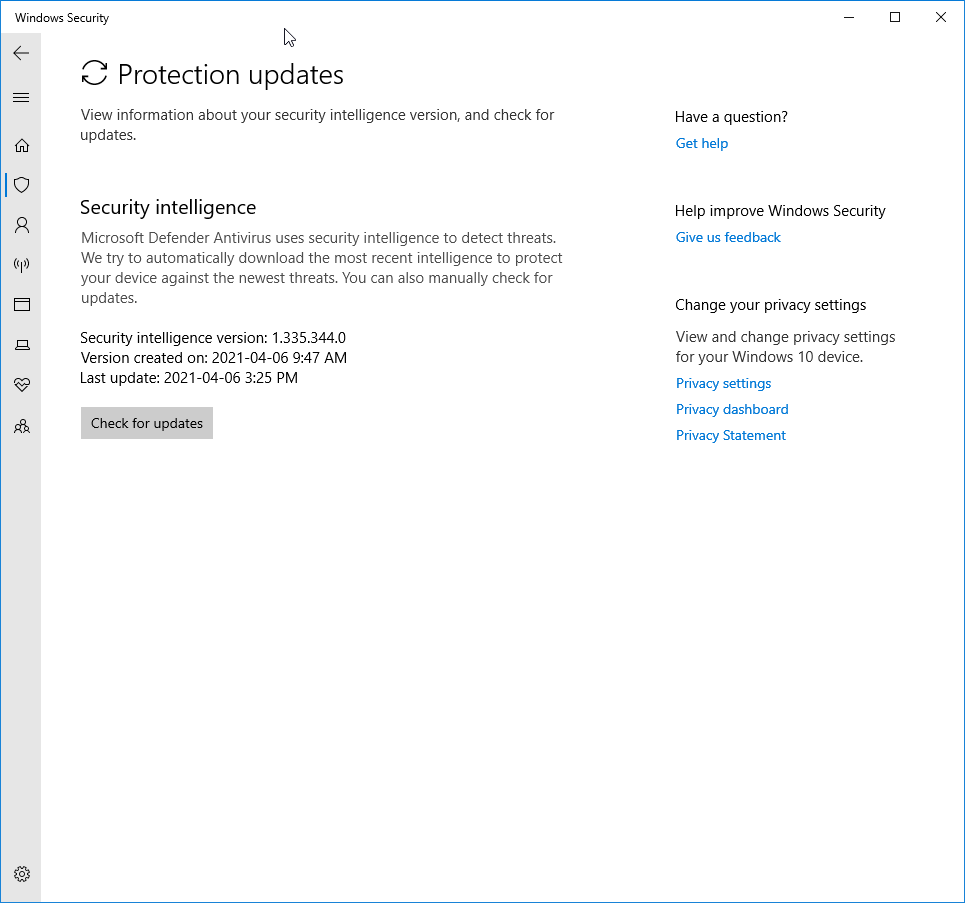Open Device performance & health heart icon
Screen dimensions: 965x903
[21, 385]
